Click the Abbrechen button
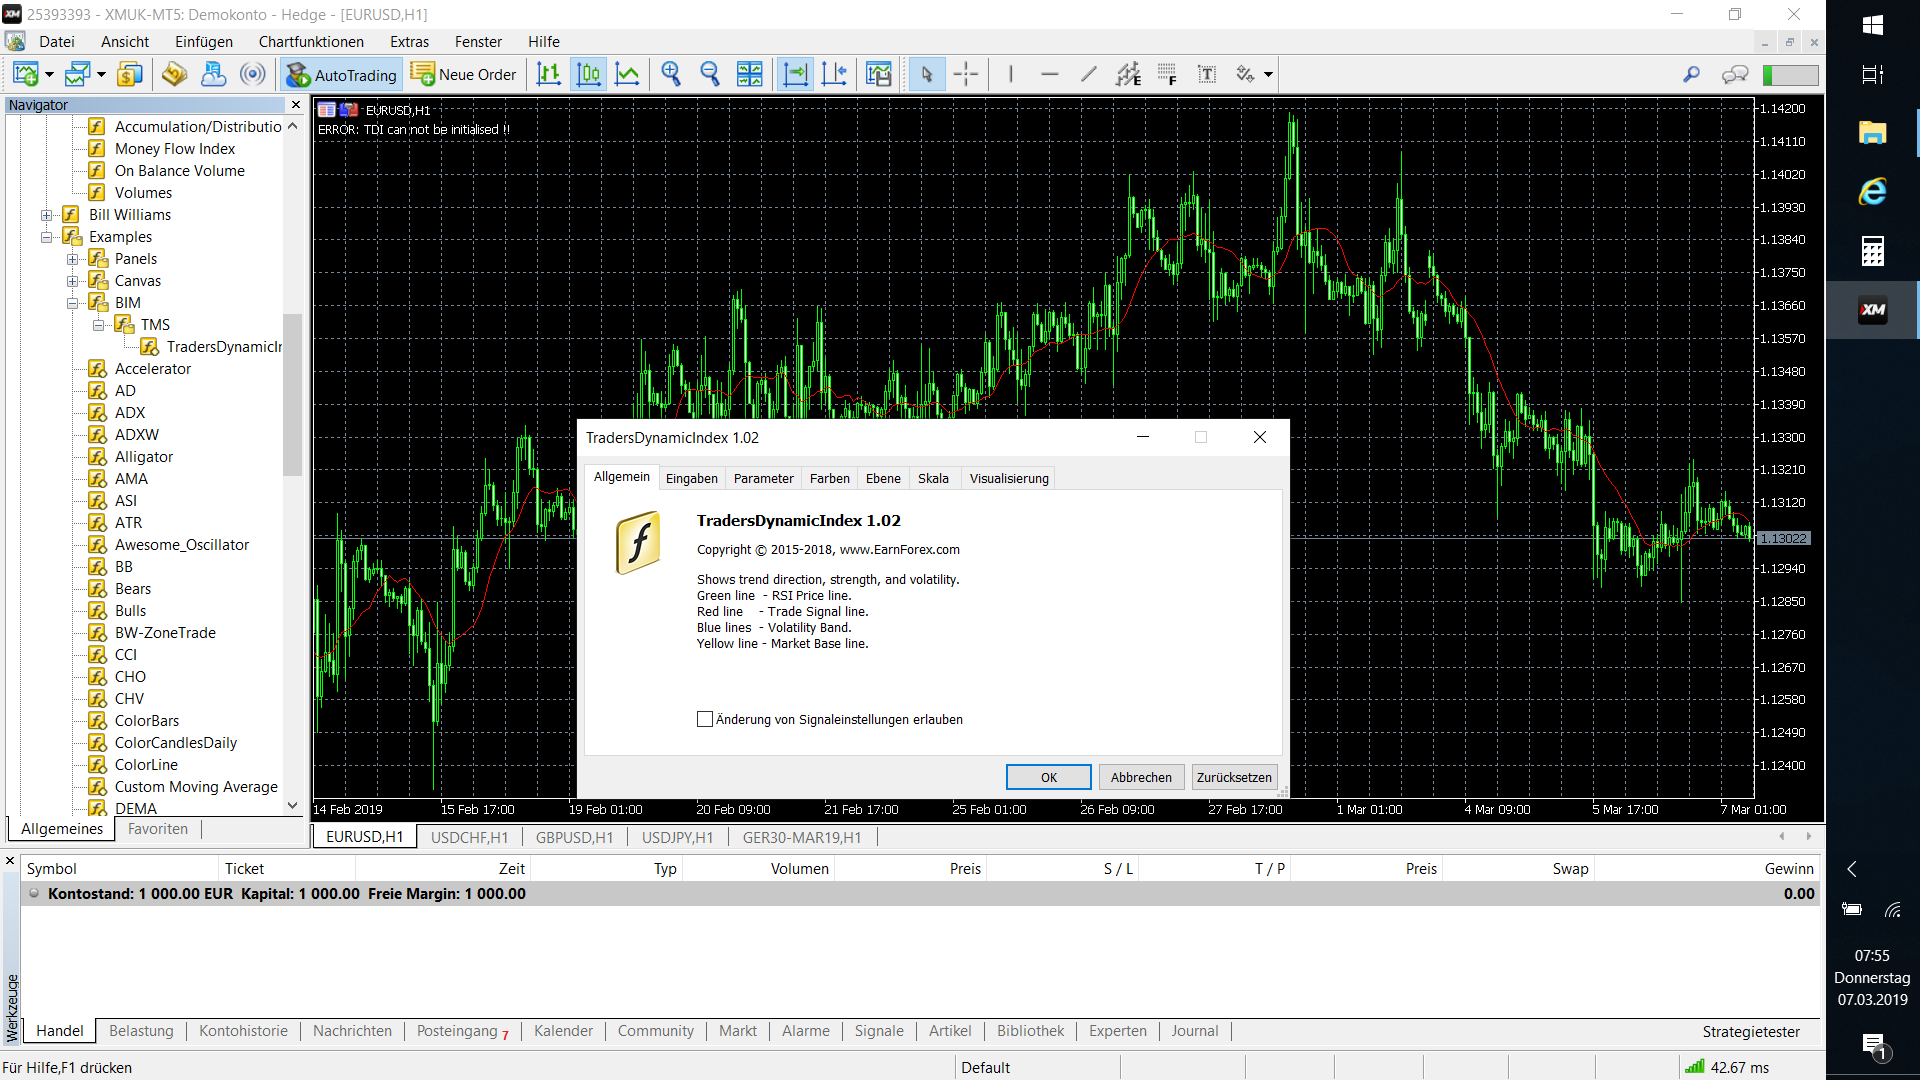Screen dimensions: 1920x1080 [x=1141, y=777]
